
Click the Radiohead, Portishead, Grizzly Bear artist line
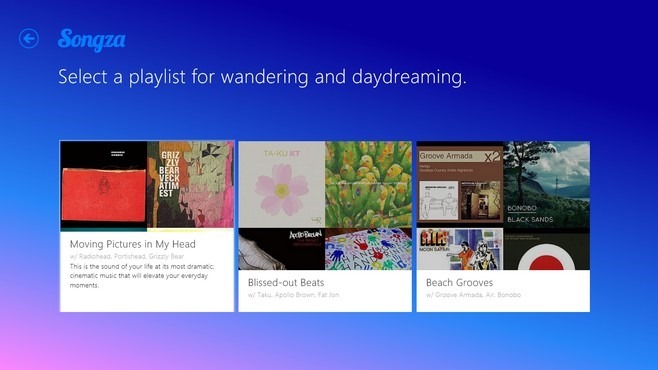(x=127, y=256)
